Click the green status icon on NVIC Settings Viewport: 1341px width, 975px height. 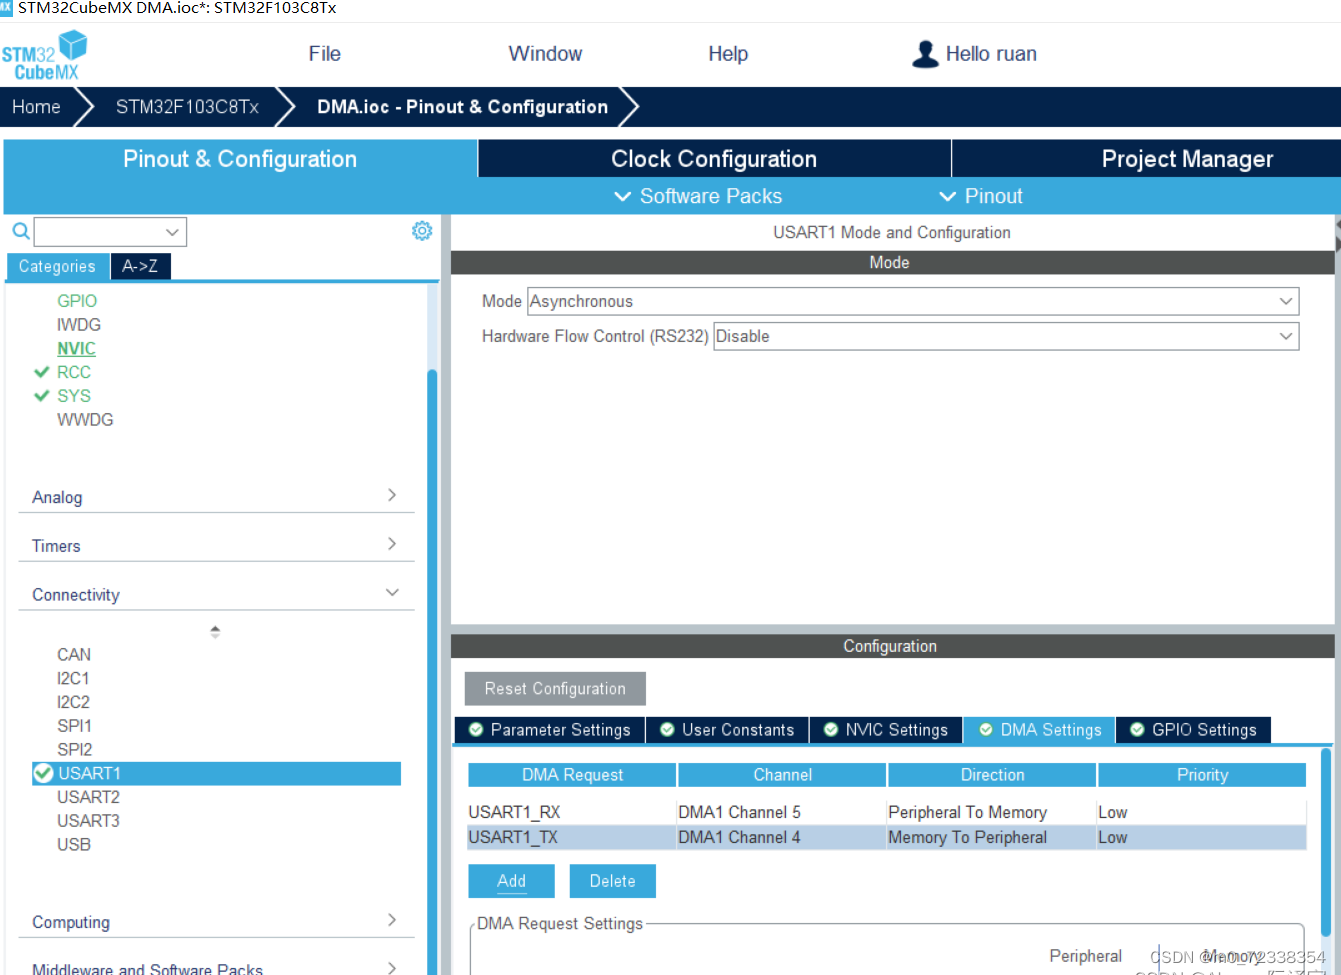(831, 730)
